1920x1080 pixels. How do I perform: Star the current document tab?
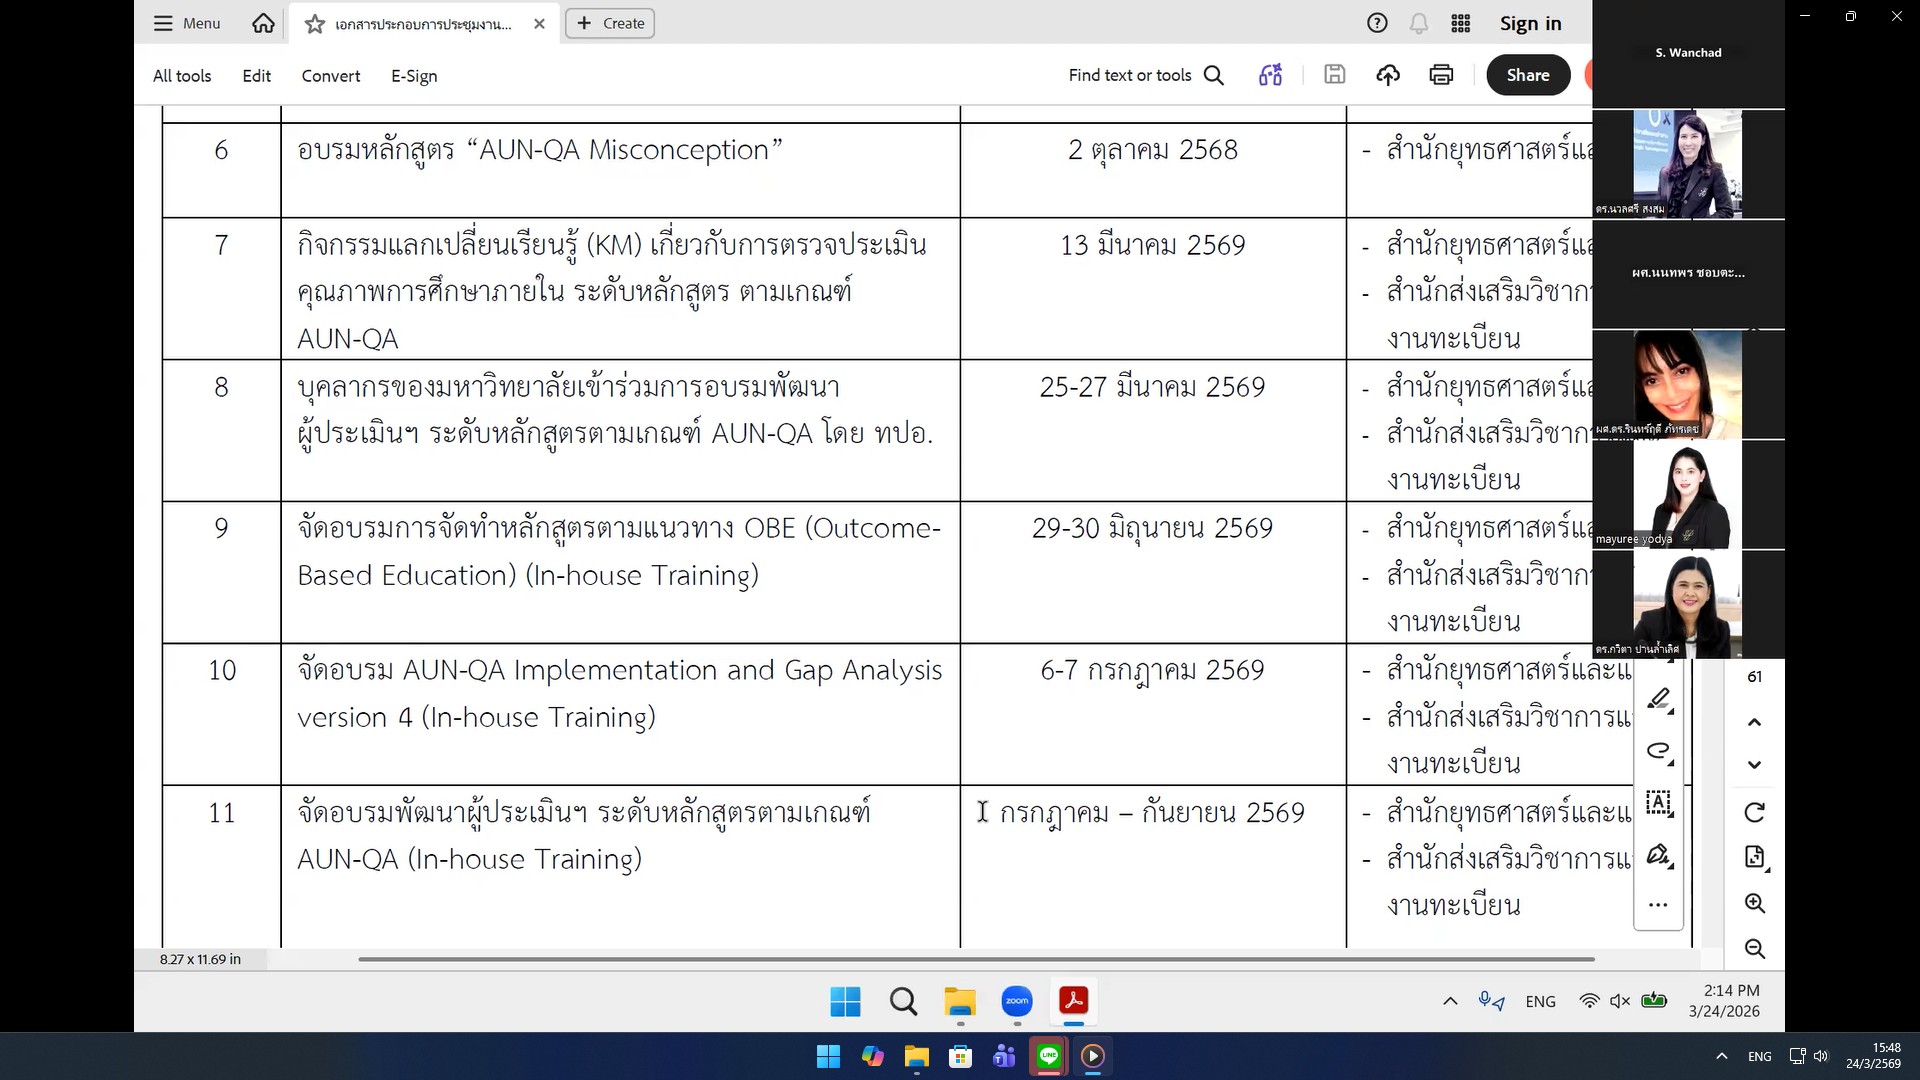point(315,24)
